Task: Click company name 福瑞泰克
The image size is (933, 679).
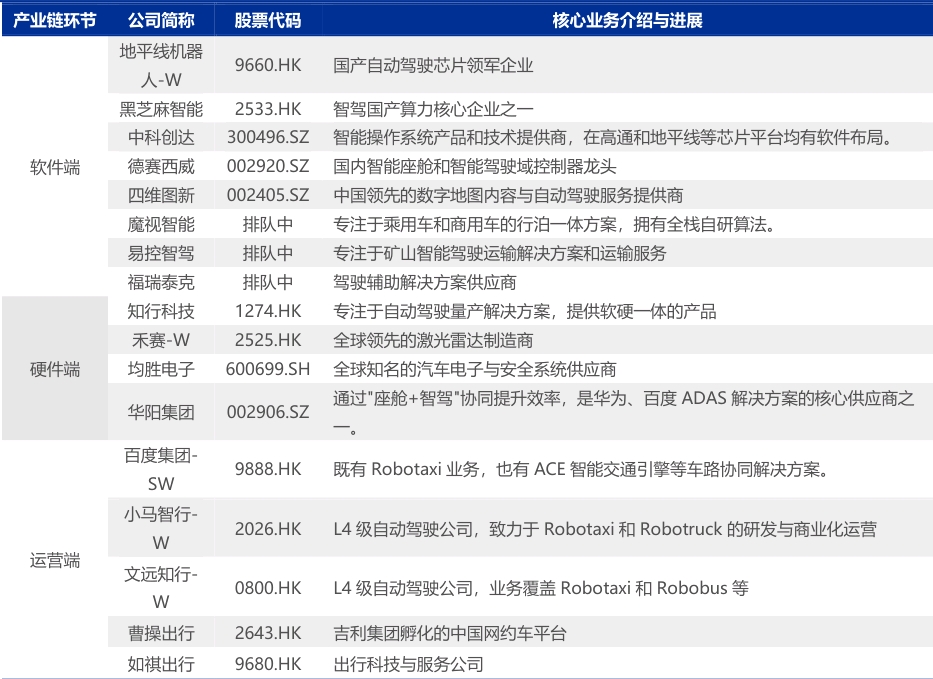Action: click(x=161, y=282)
